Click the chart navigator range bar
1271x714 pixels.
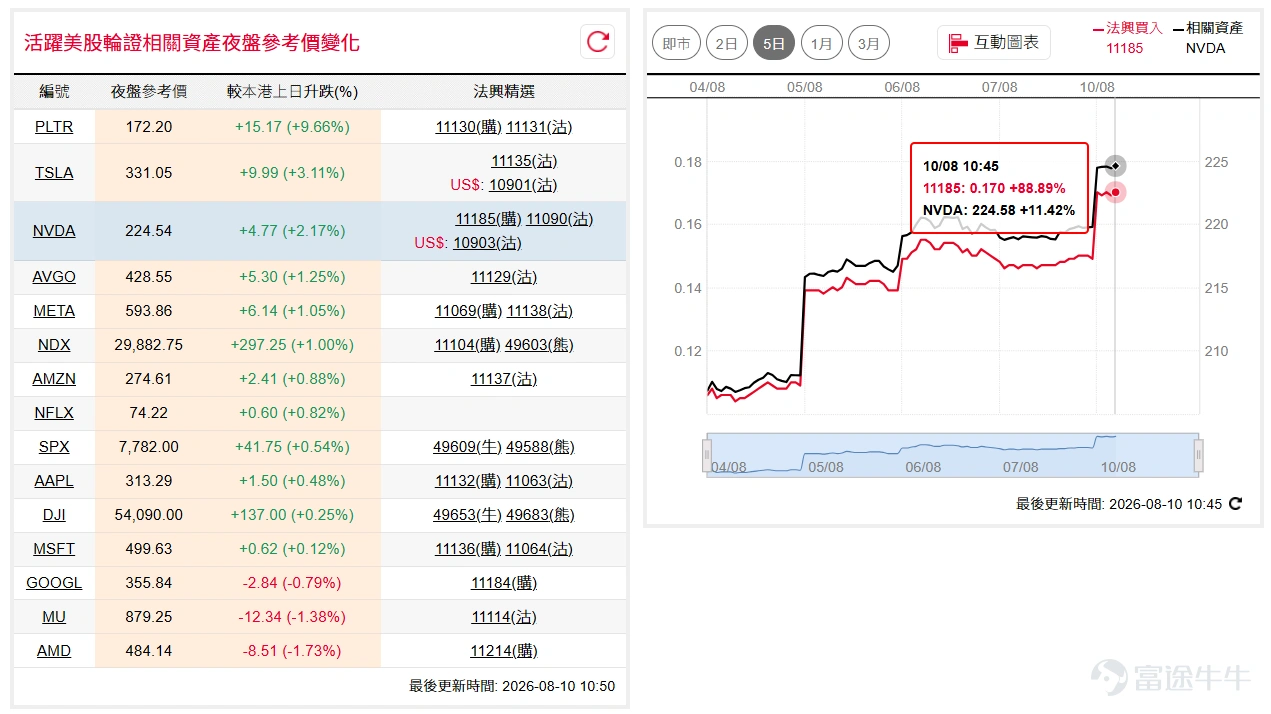point(953,456)
